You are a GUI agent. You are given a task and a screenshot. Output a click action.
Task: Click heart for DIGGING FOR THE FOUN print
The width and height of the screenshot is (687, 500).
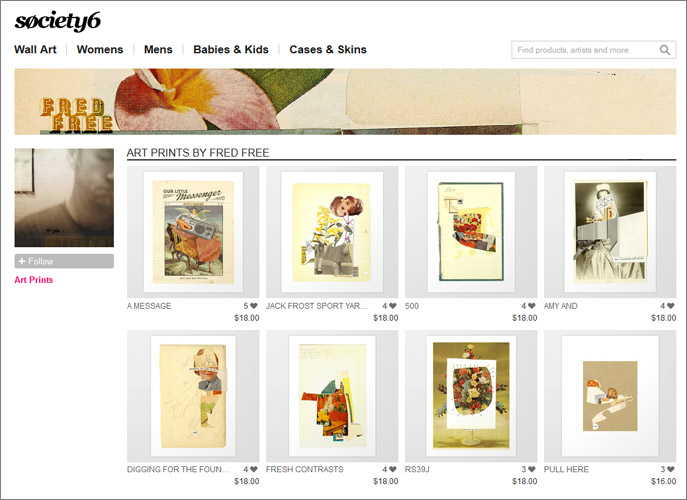point(254,469)
